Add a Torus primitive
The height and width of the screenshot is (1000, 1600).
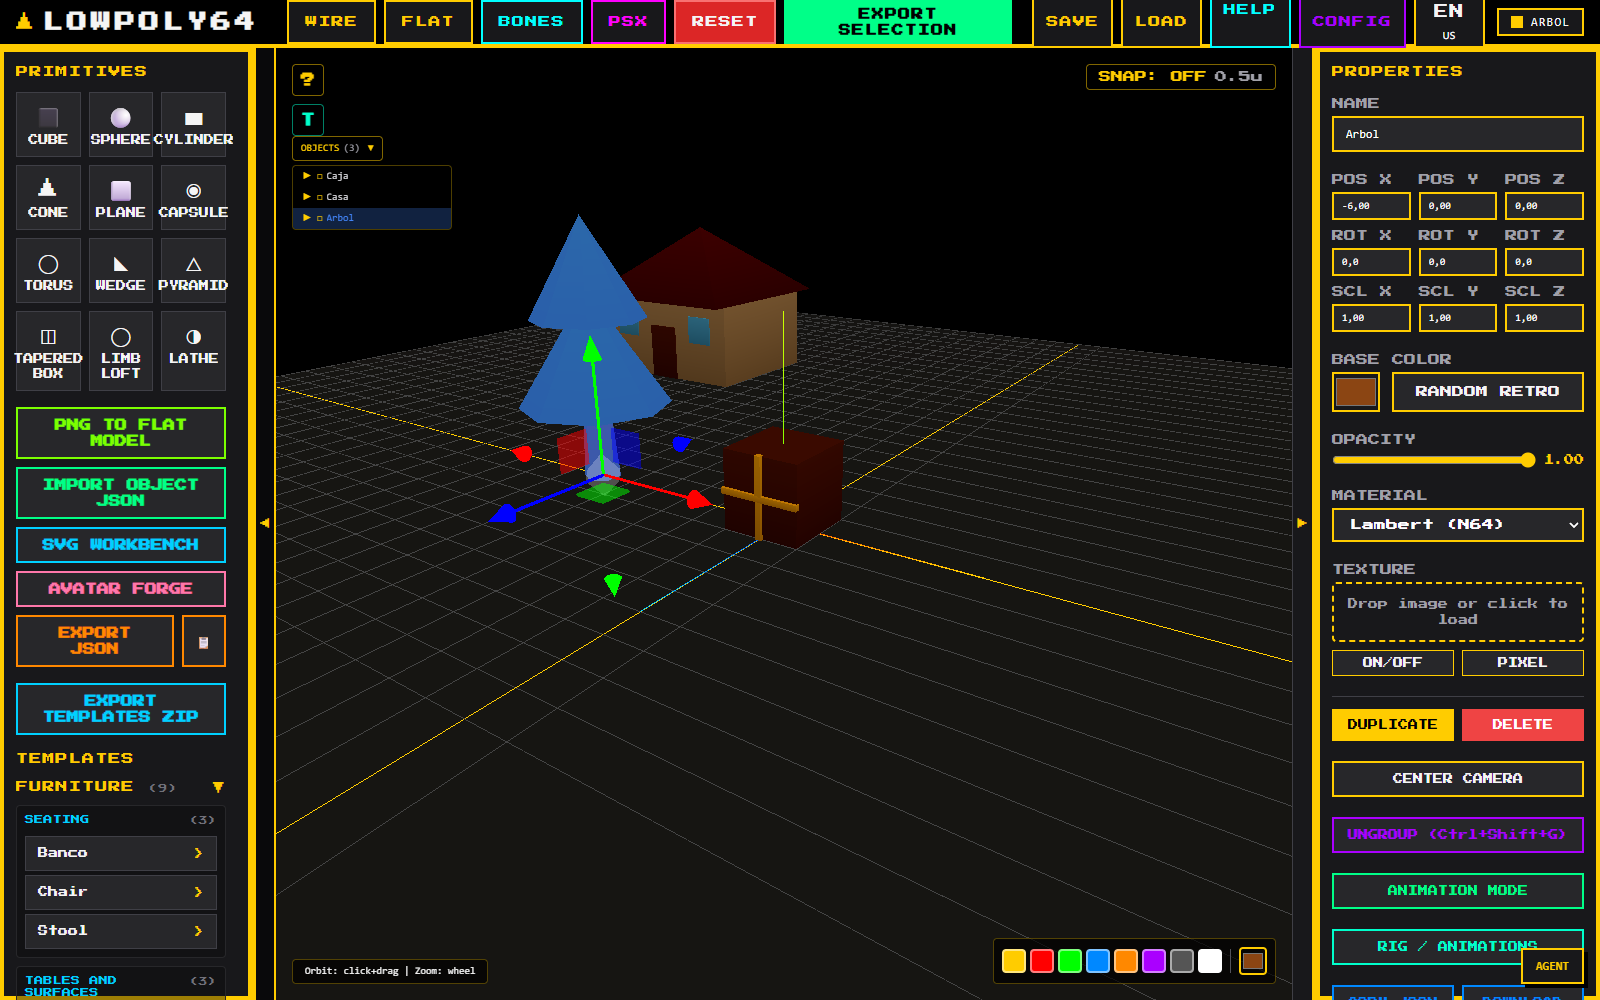[48, 271]
